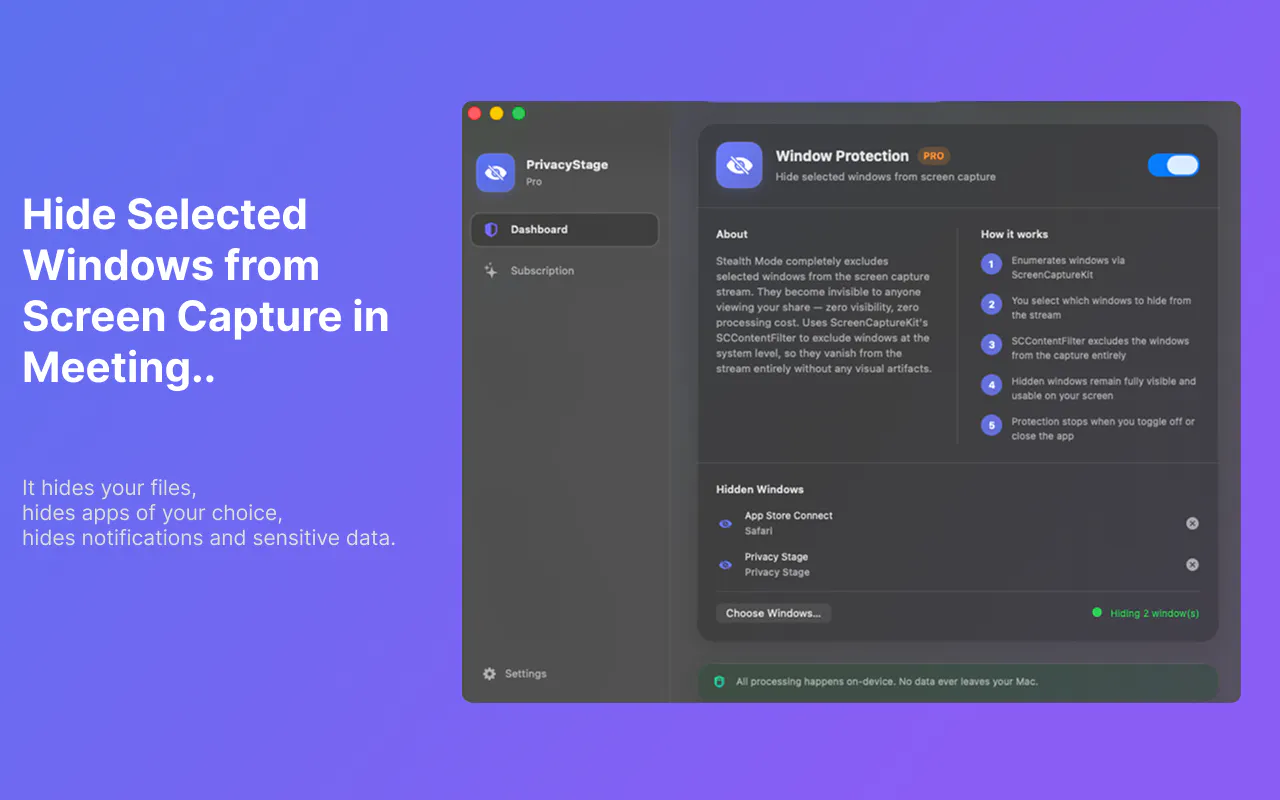Image resolution: width=1280 pixels, height=800 pixels.
Task: Click the Dashboard shield icon
Action: pyautogui.click(x=491, y=229)
